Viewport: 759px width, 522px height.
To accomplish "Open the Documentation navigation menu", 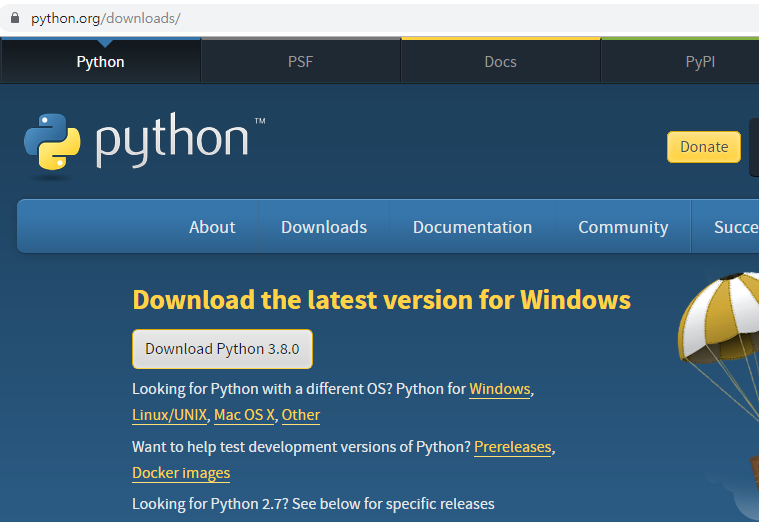I will (472, 227).
